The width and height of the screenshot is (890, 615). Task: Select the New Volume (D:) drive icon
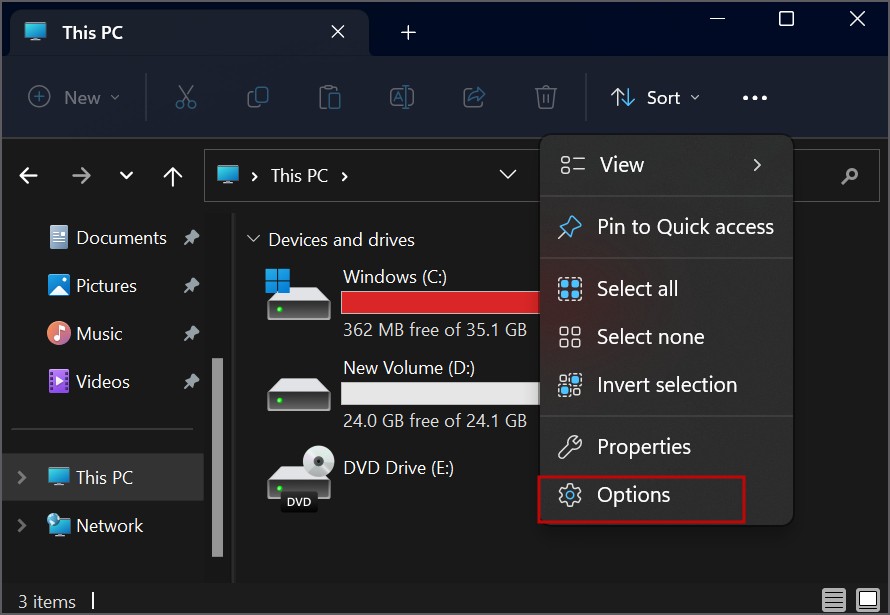tap(299, 394)
